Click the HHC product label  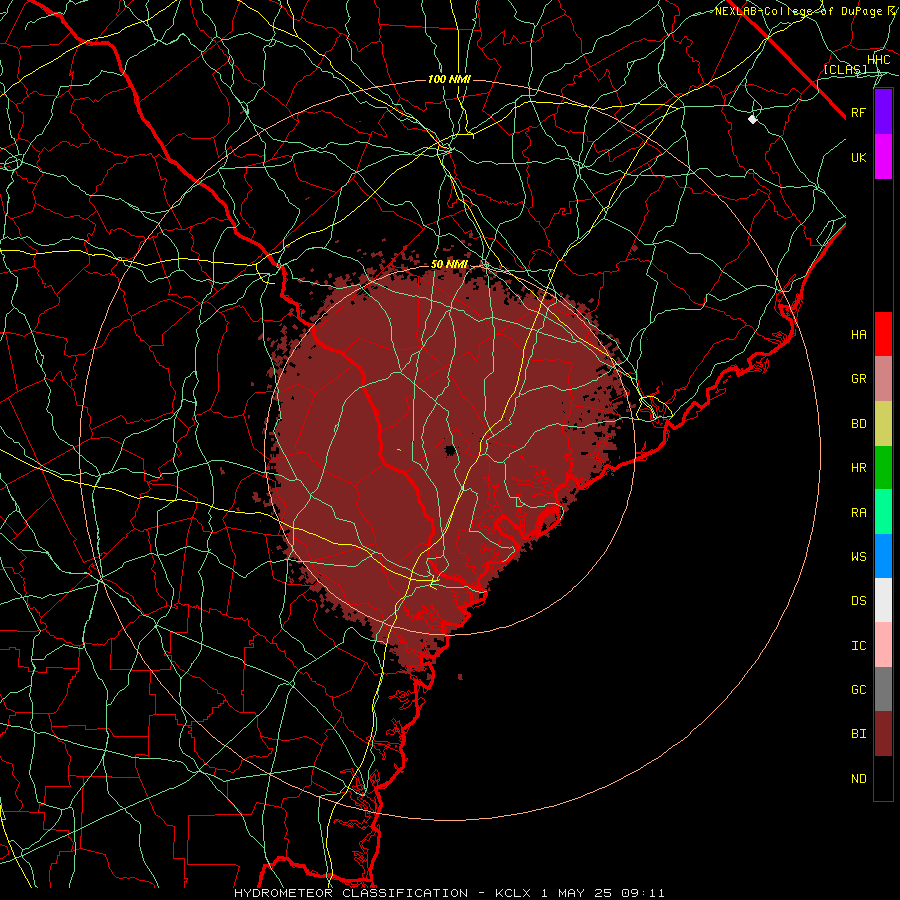point(878,60)
